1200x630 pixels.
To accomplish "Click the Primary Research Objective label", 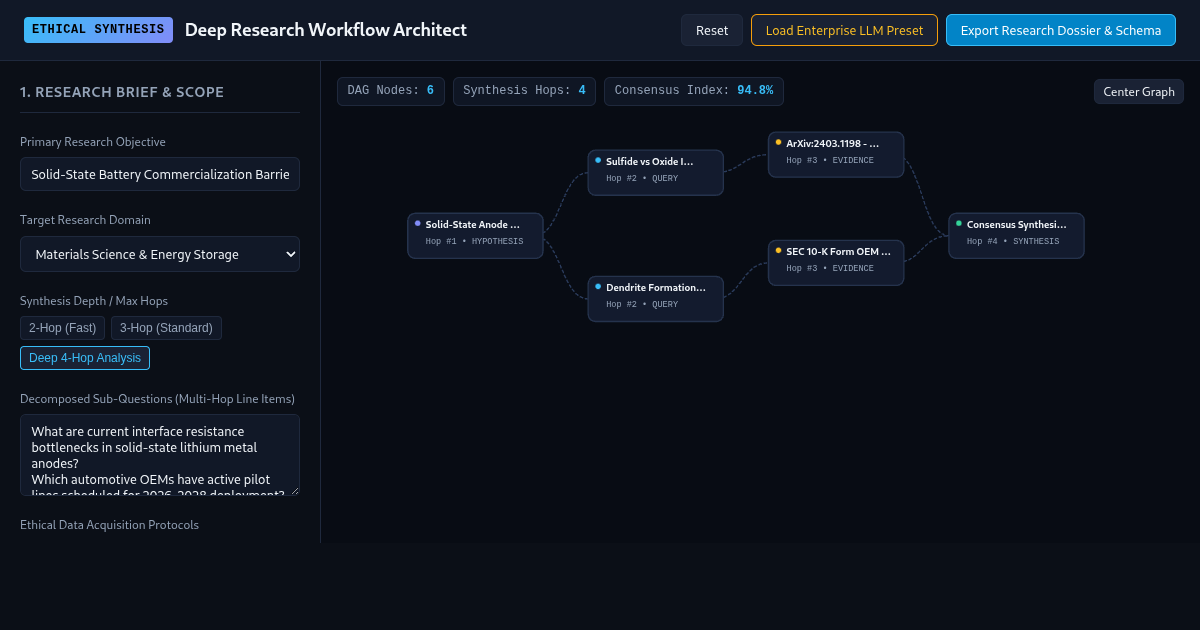I will (93, 142).
